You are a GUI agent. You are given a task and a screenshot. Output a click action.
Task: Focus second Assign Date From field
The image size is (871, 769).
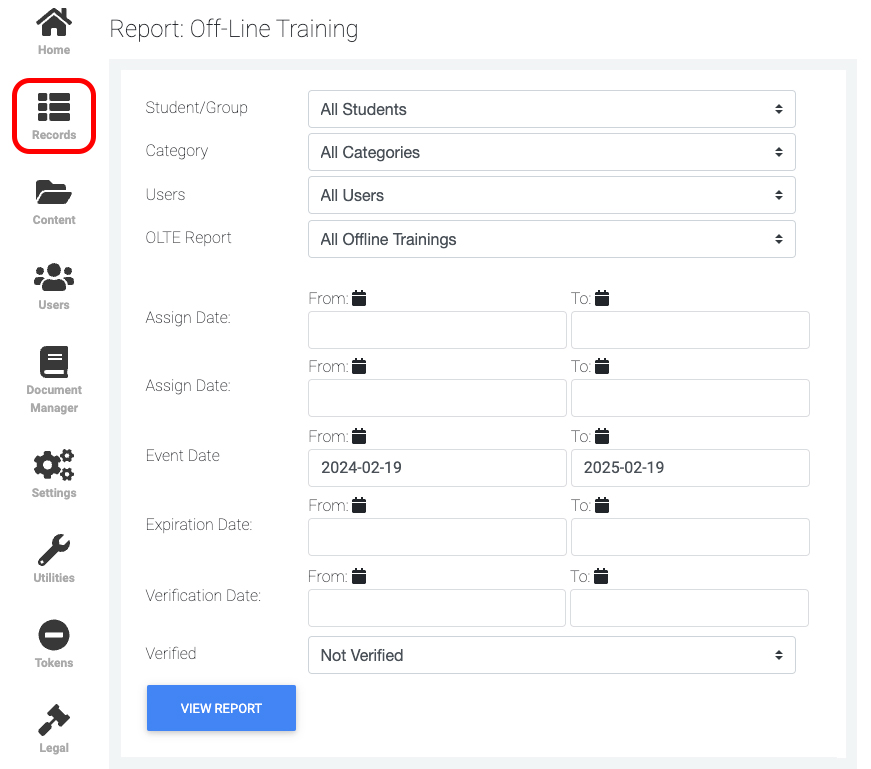tap(437, 398)
